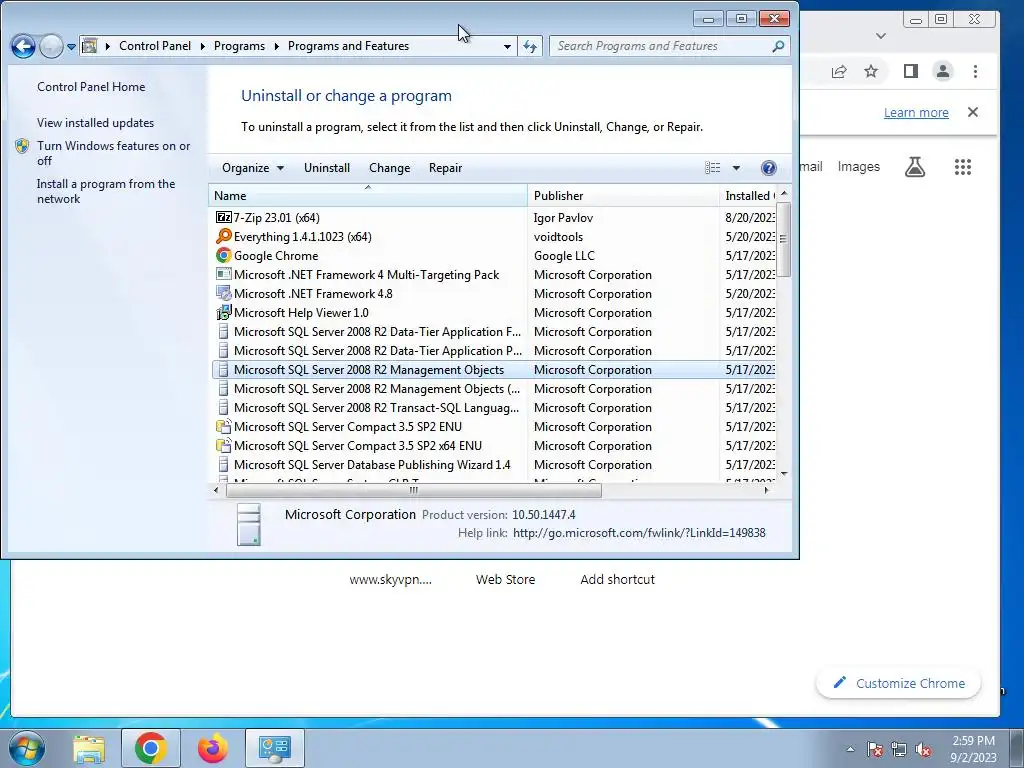
Task: Click the Add shortcut tile in Chrome
Action: point(617,579)
